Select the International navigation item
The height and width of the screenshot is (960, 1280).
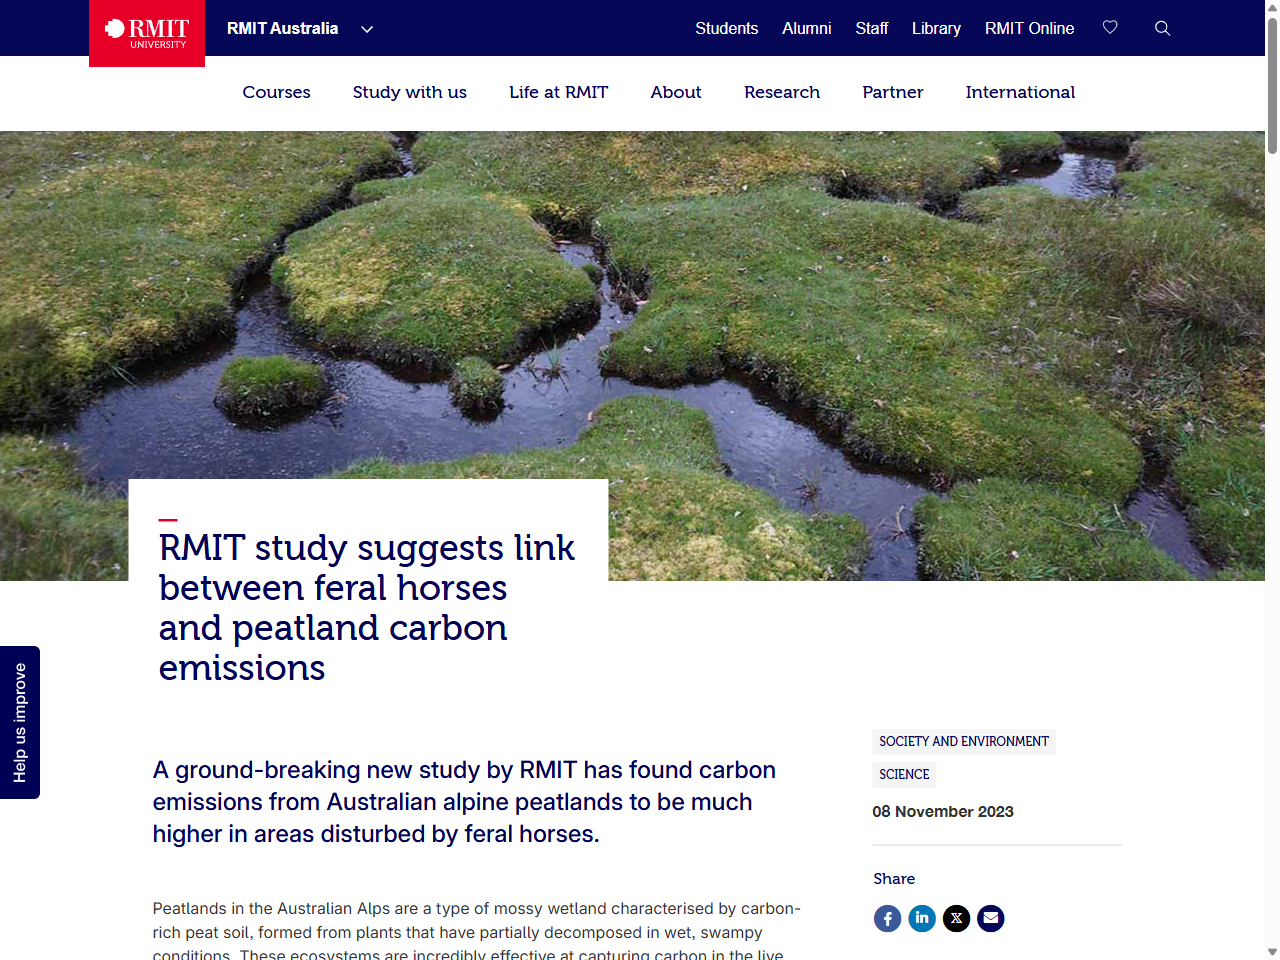point(1020,92)
